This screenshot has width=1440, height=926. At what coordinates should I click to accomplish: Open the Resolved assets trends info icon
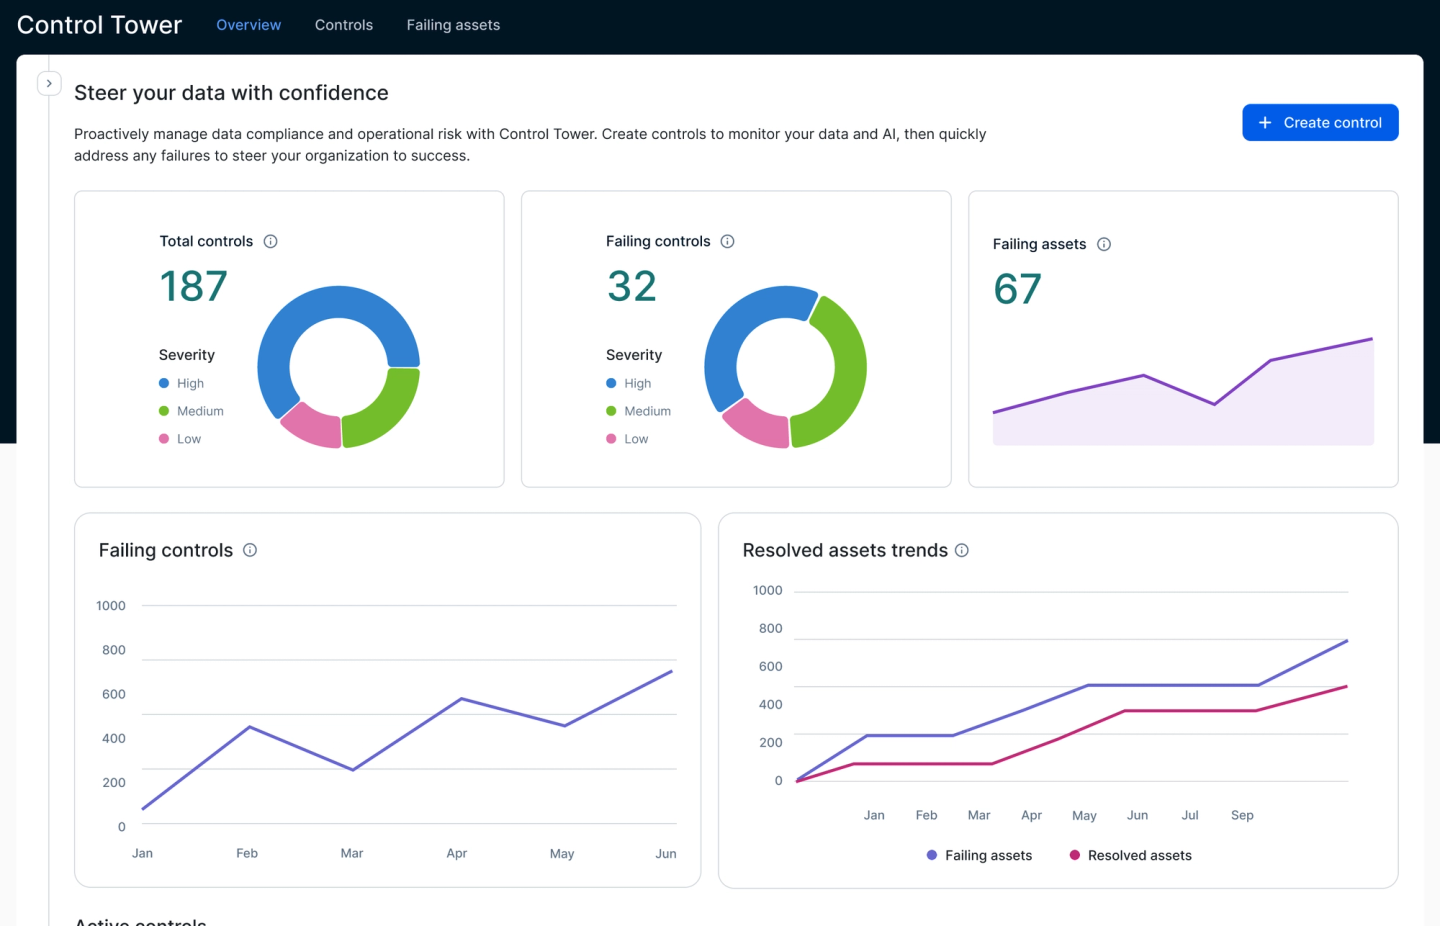pyautogui.click(x=962, y=550)
